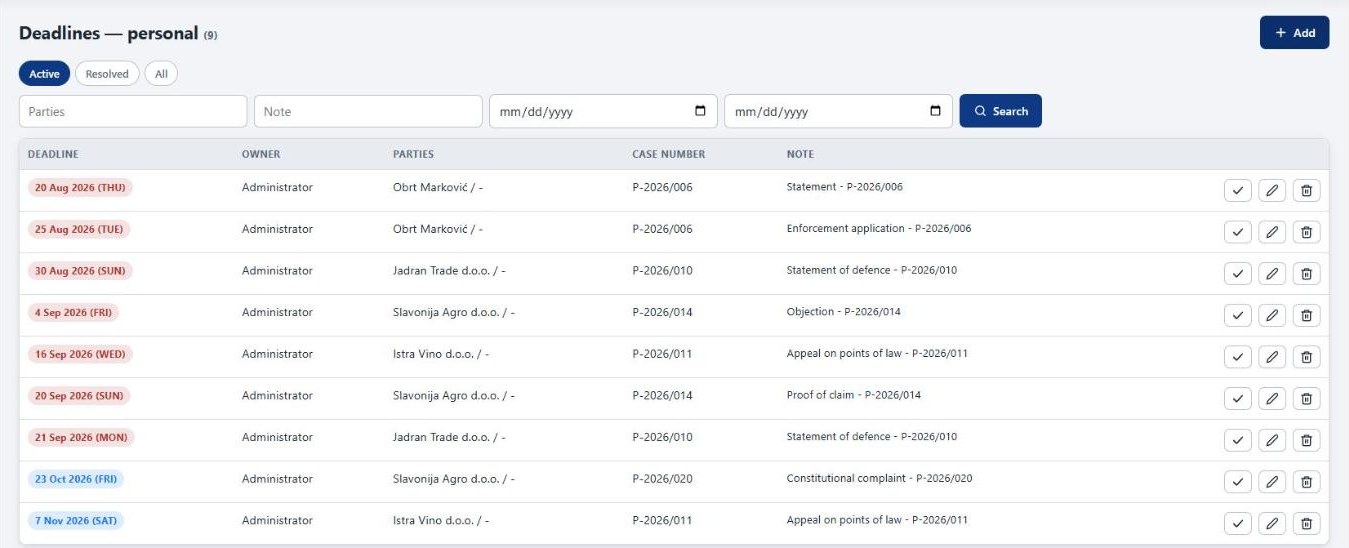
Task: Click the PARTIES column header
Action: [413, 154]
